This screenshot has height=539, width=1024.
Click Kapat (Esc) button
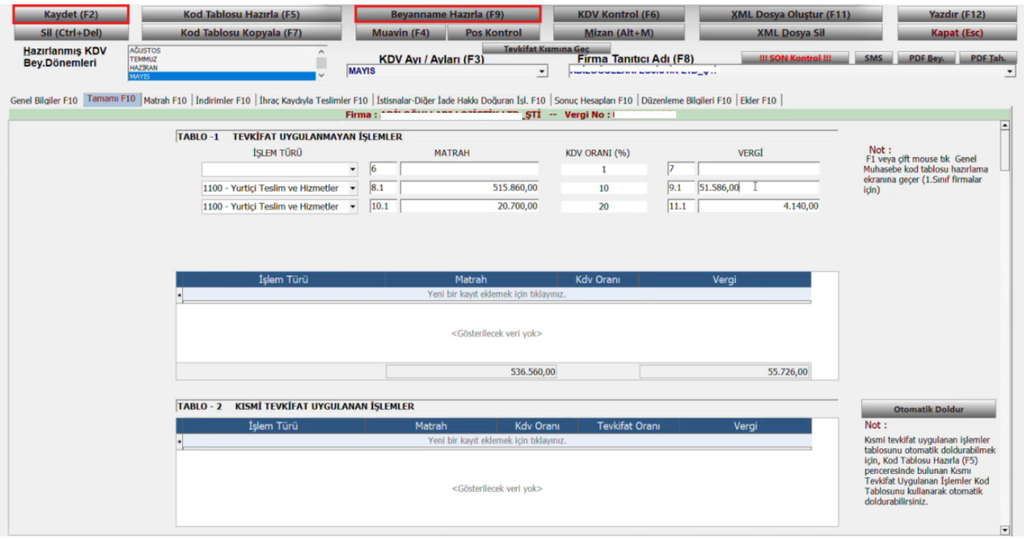(x=956, y=33)
